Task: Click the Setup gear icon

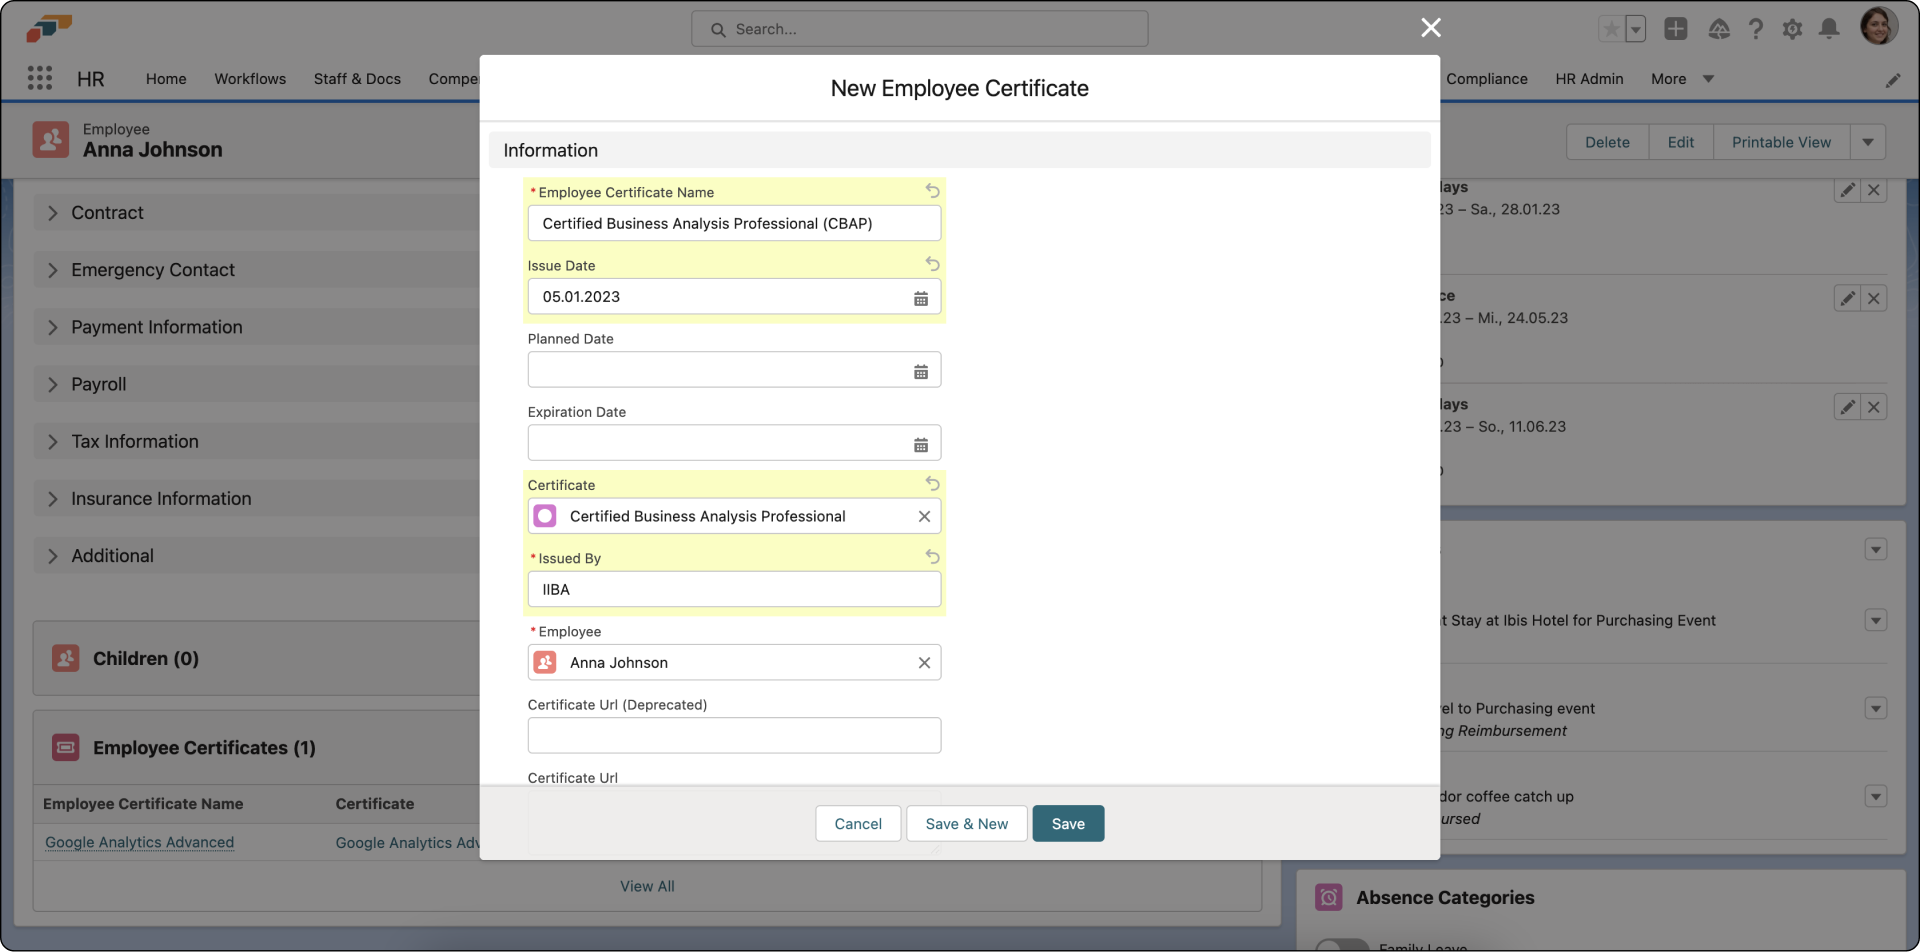Action: pos(1792,29)
